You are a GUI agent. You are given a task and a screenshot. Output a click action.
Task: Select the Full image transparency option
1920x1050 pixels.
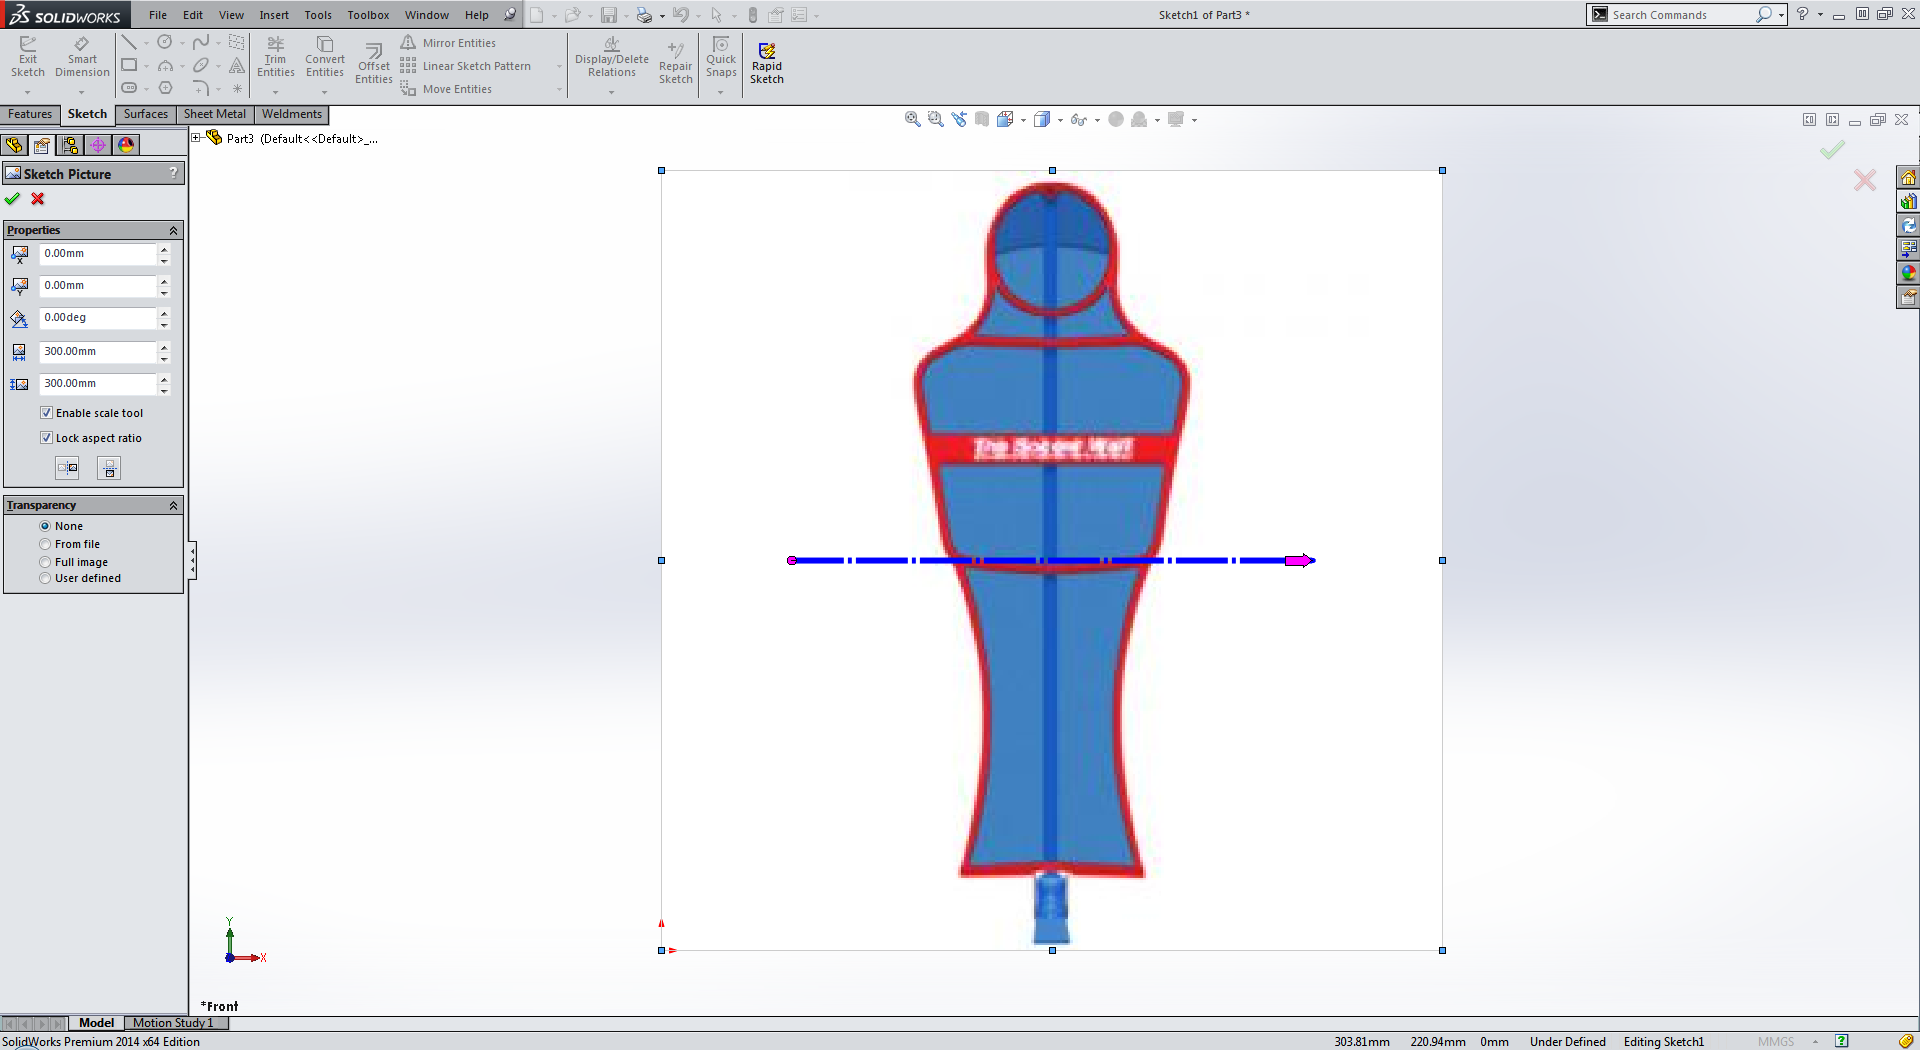tap(46, 561)
